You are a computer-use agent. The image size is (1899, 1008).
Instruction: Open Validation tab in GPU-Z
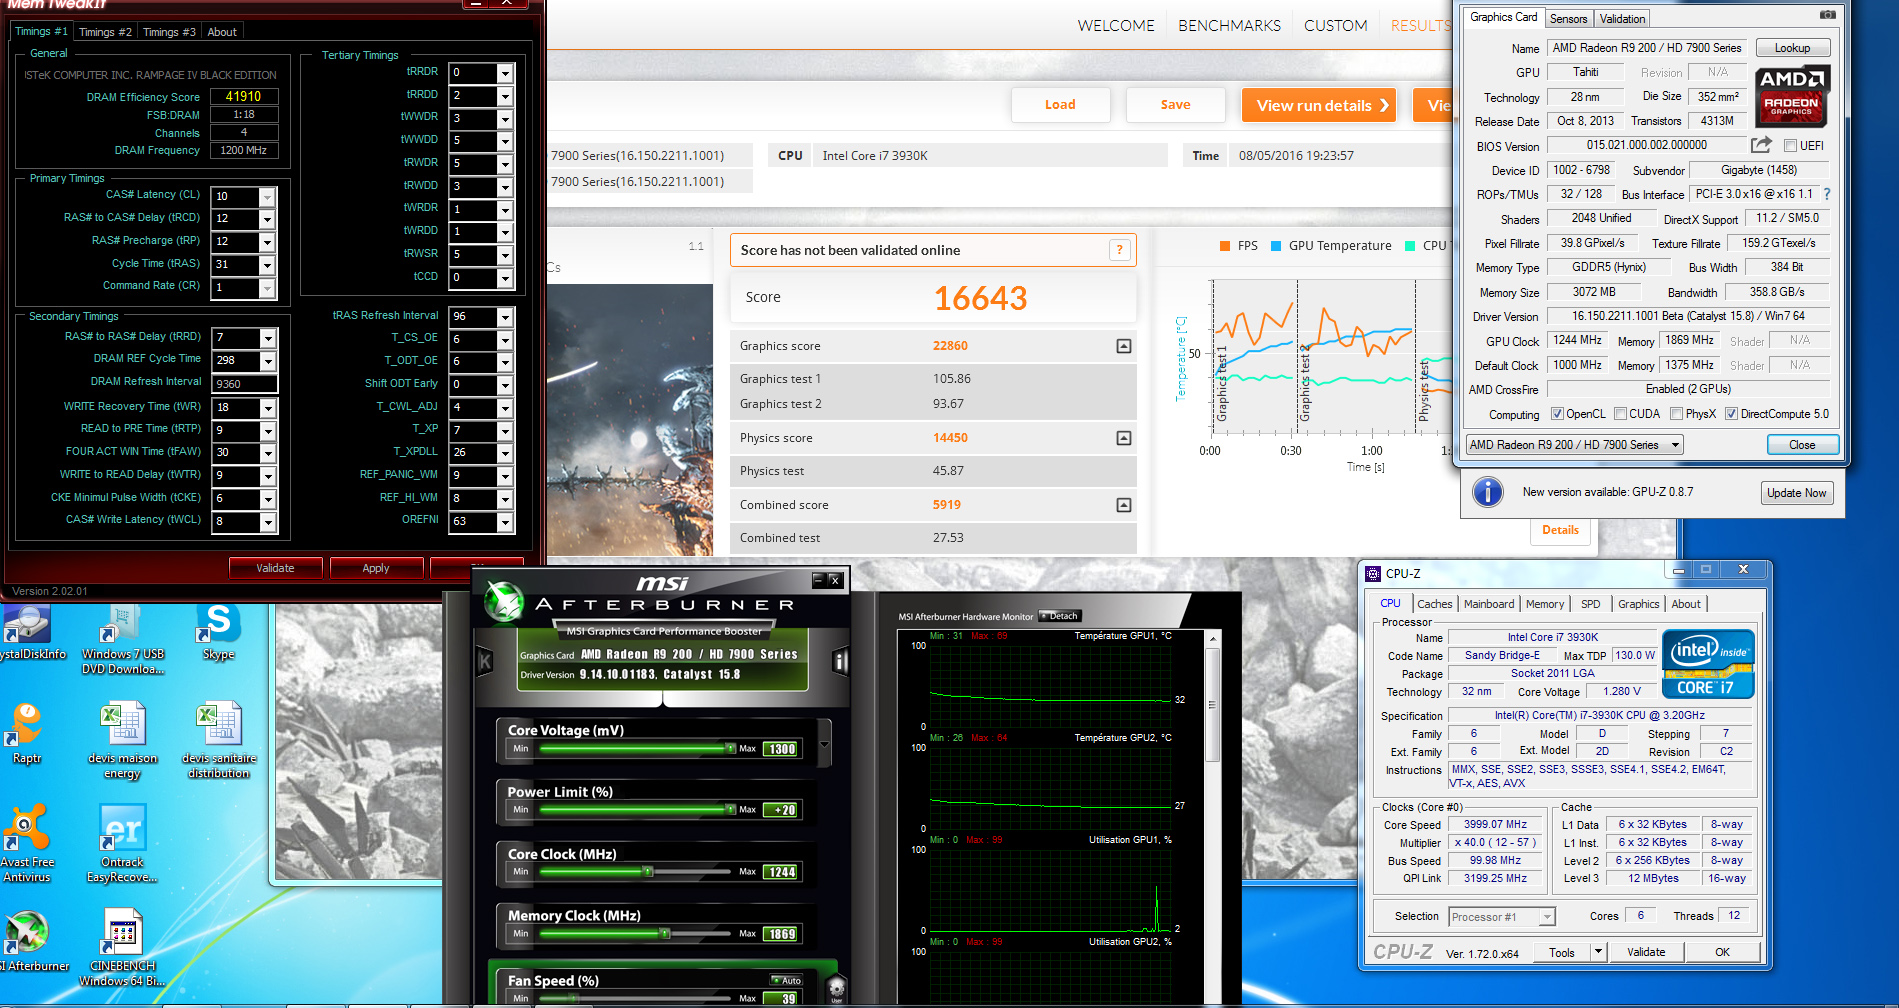[1622, 19]
